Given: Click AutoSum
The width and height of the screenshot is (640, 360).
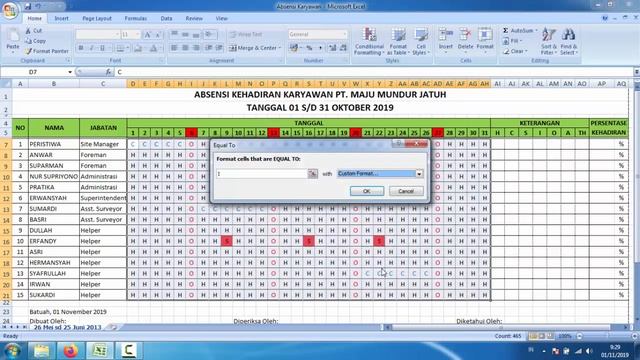Looking at the screenshot, I should pyautogui.click(x=519, y=31).
